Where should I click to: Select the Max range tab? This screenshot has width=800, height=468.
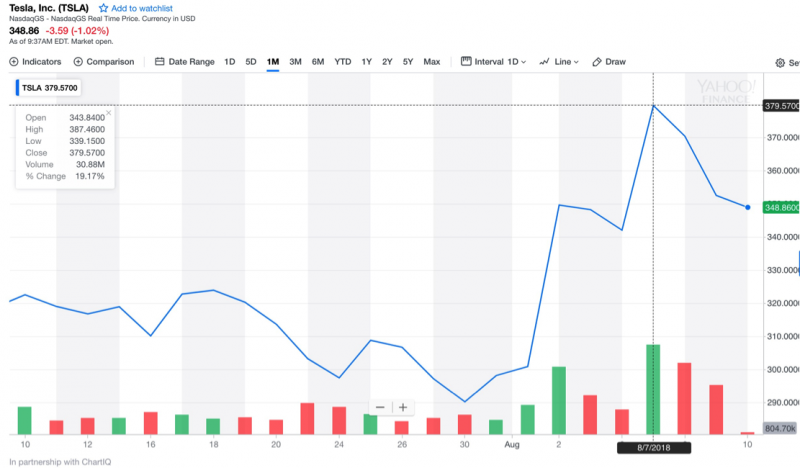(432, 62)
